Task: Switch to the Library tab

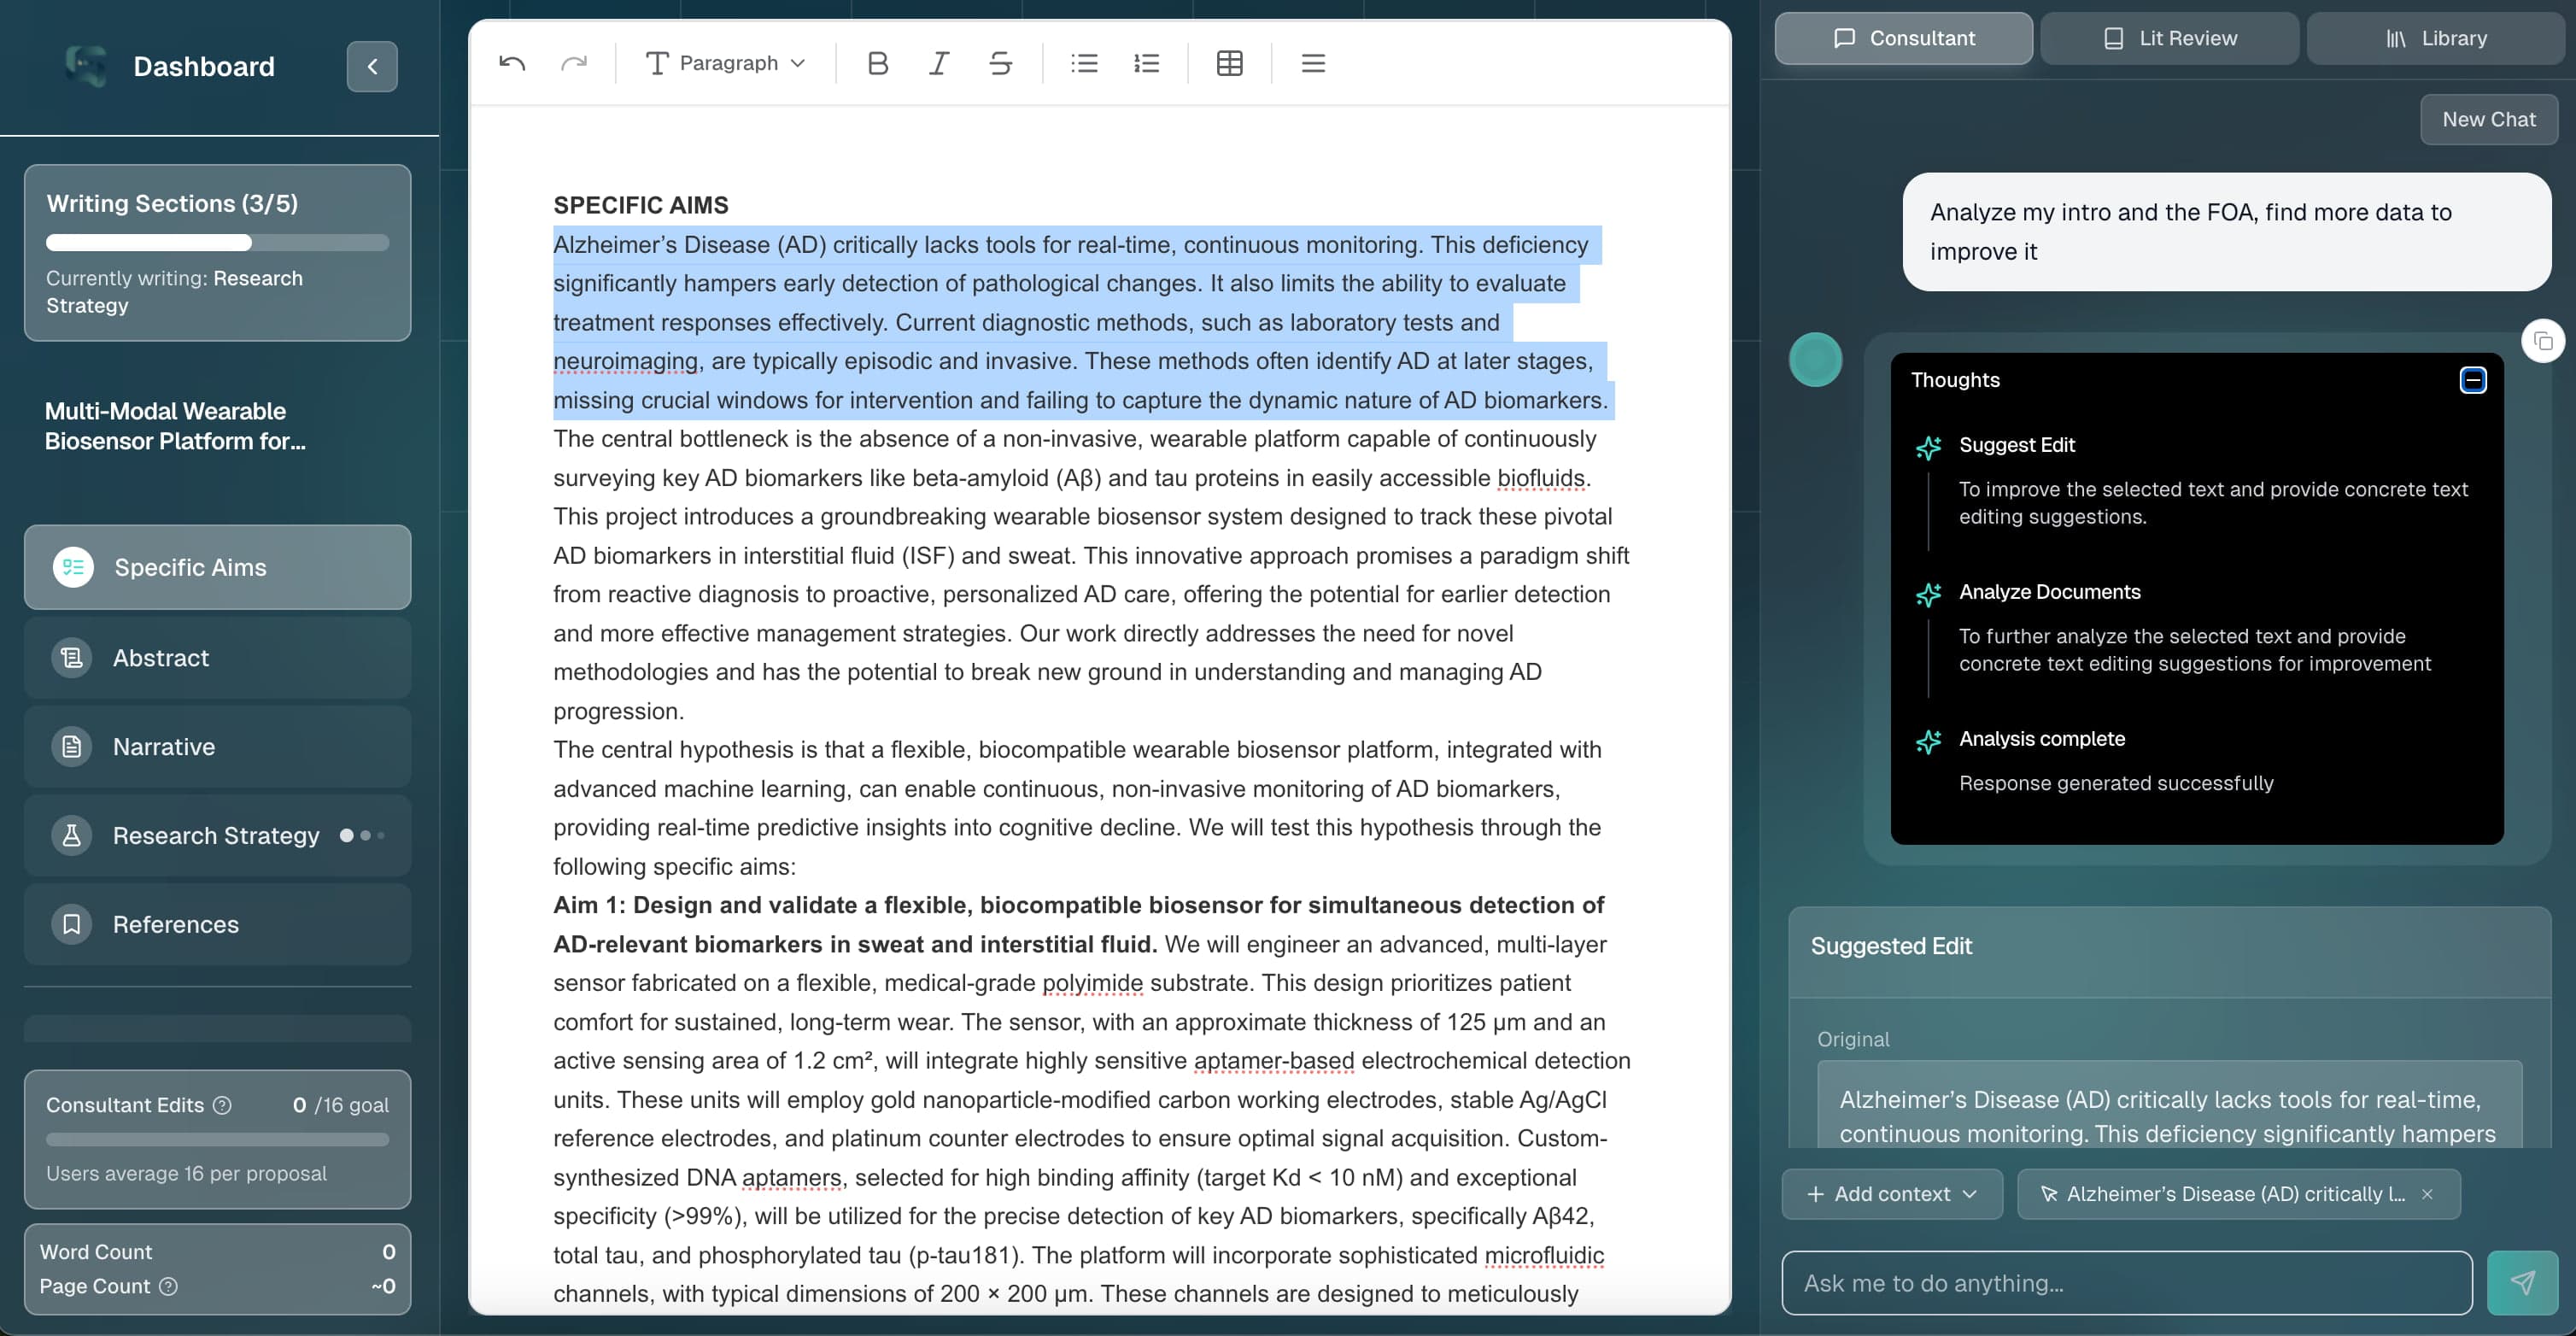Action: click(x=2436, y=38)
